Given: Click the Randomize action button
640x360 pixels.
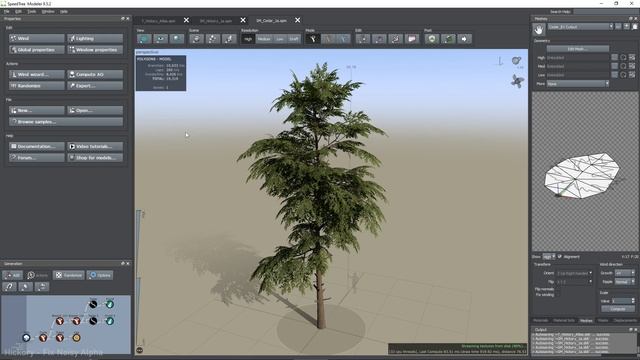Looking at the screenshot, I should [37, 86].
